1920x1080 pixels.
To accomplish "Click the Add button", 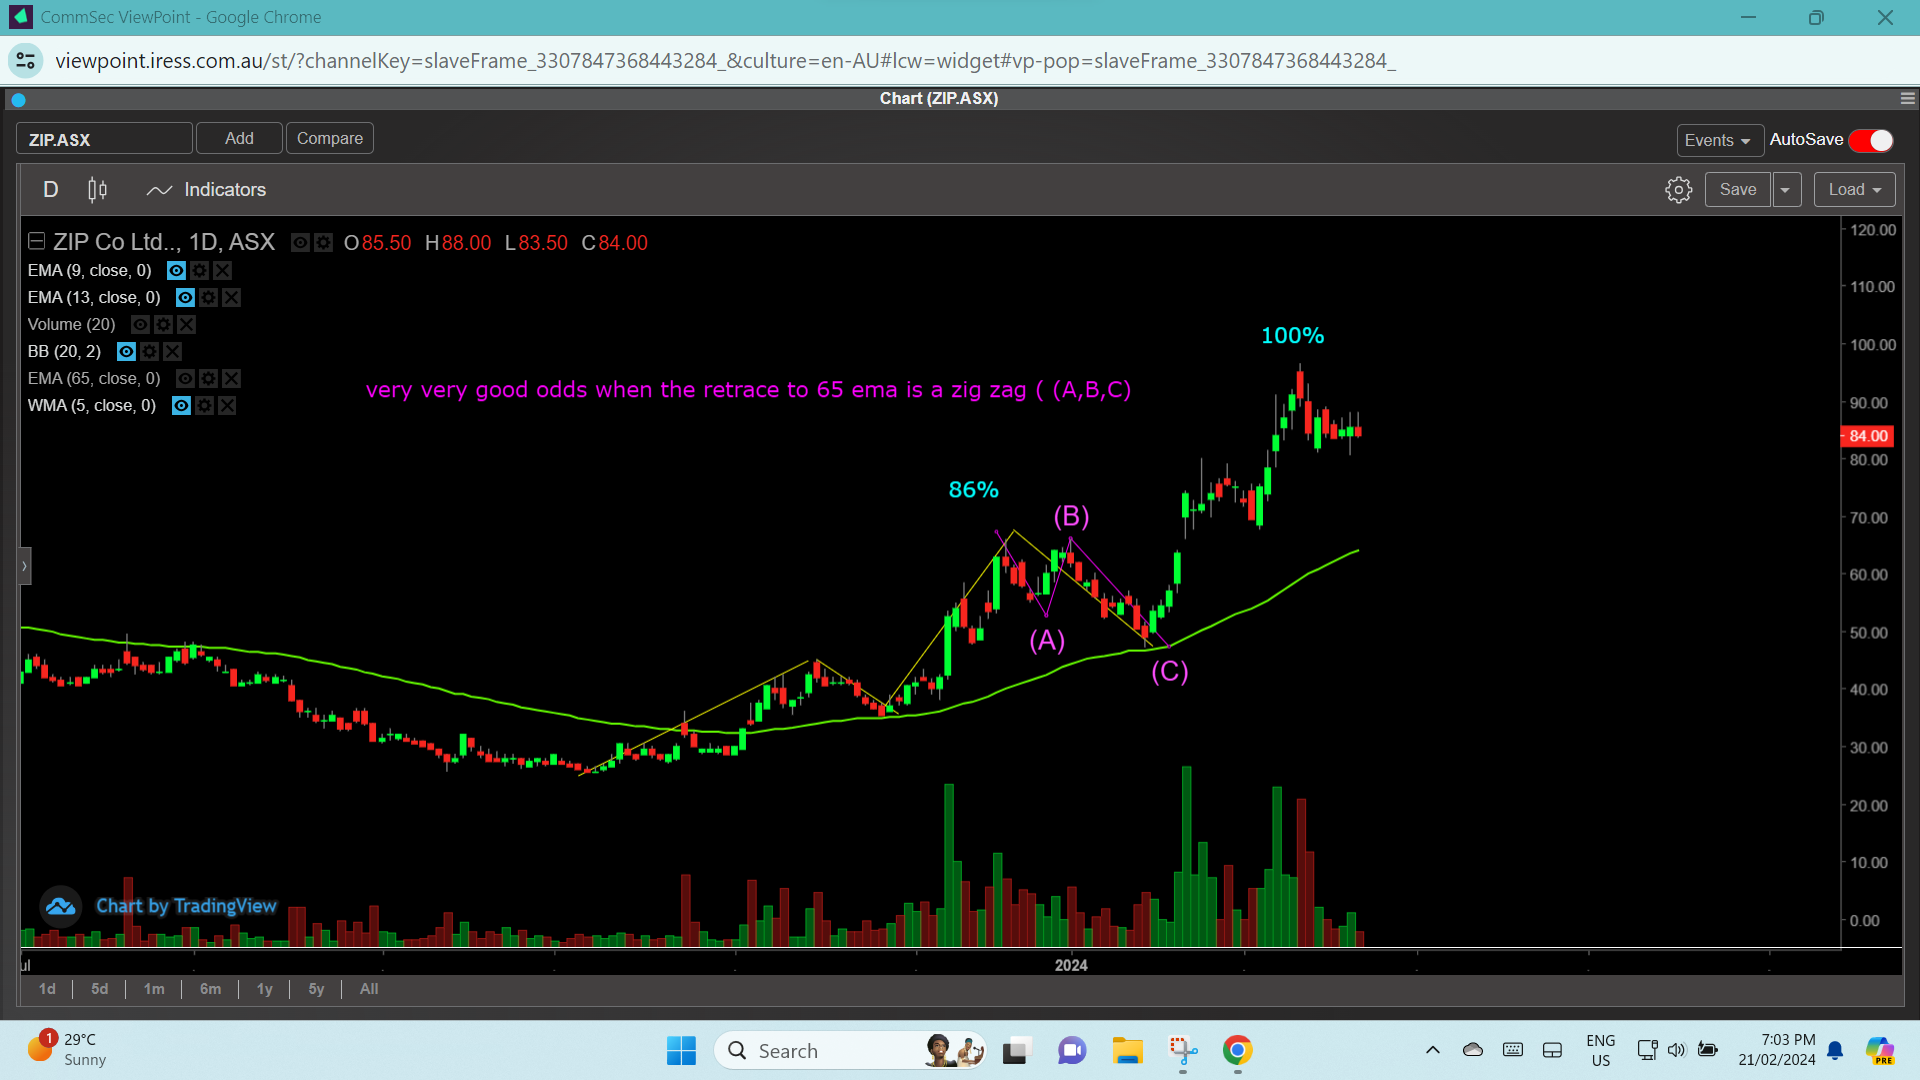I will click(239, 138).
